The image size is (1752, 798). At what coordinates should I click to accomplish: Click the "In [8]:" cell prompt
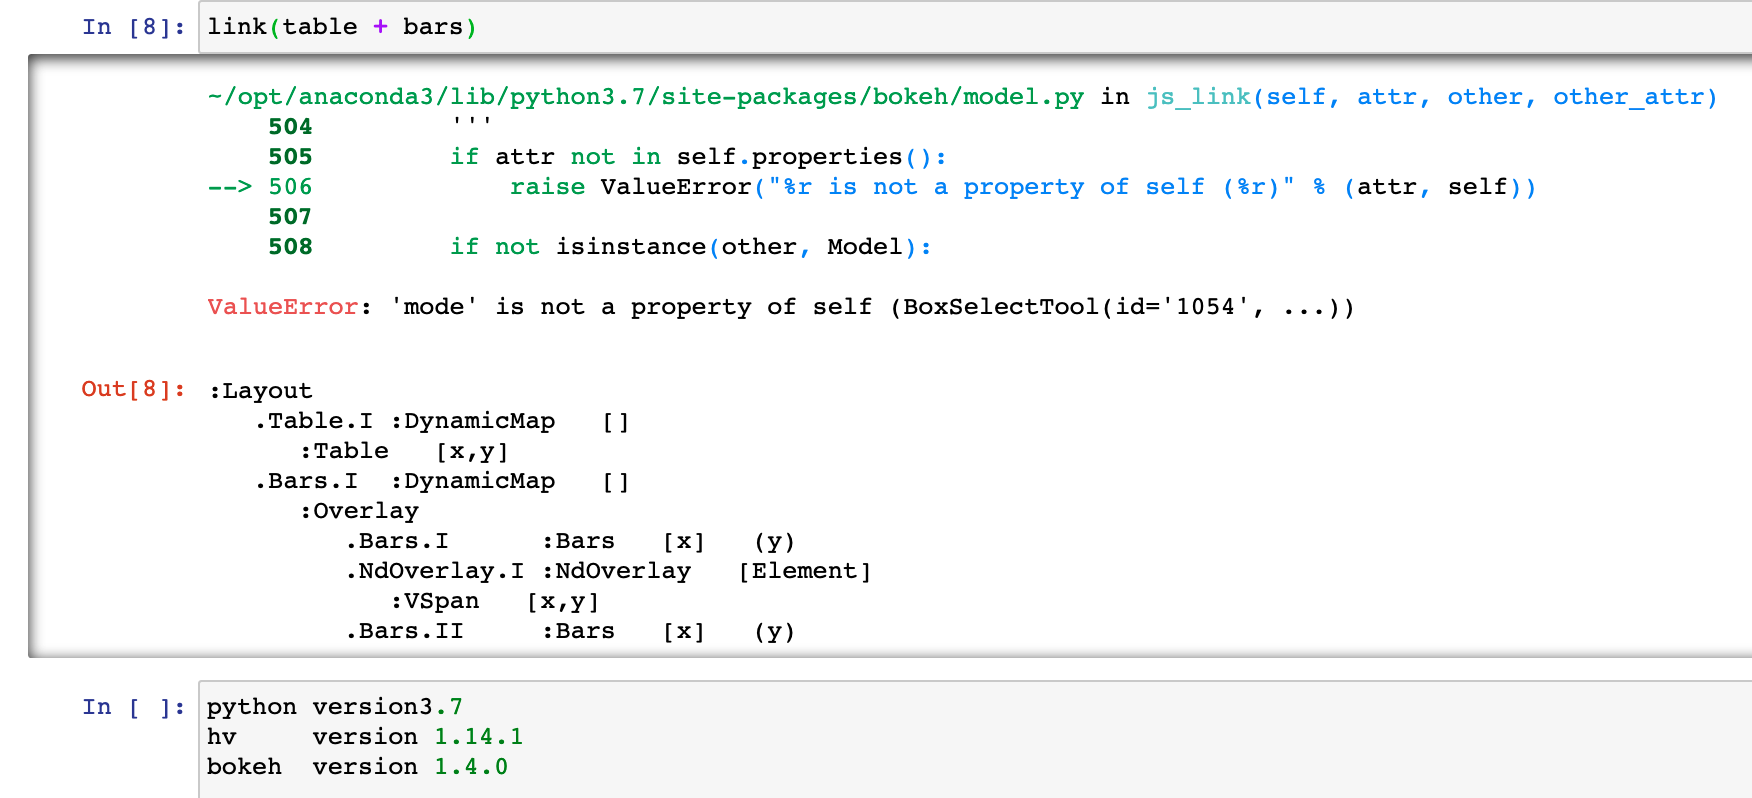(x=134, y=27)
